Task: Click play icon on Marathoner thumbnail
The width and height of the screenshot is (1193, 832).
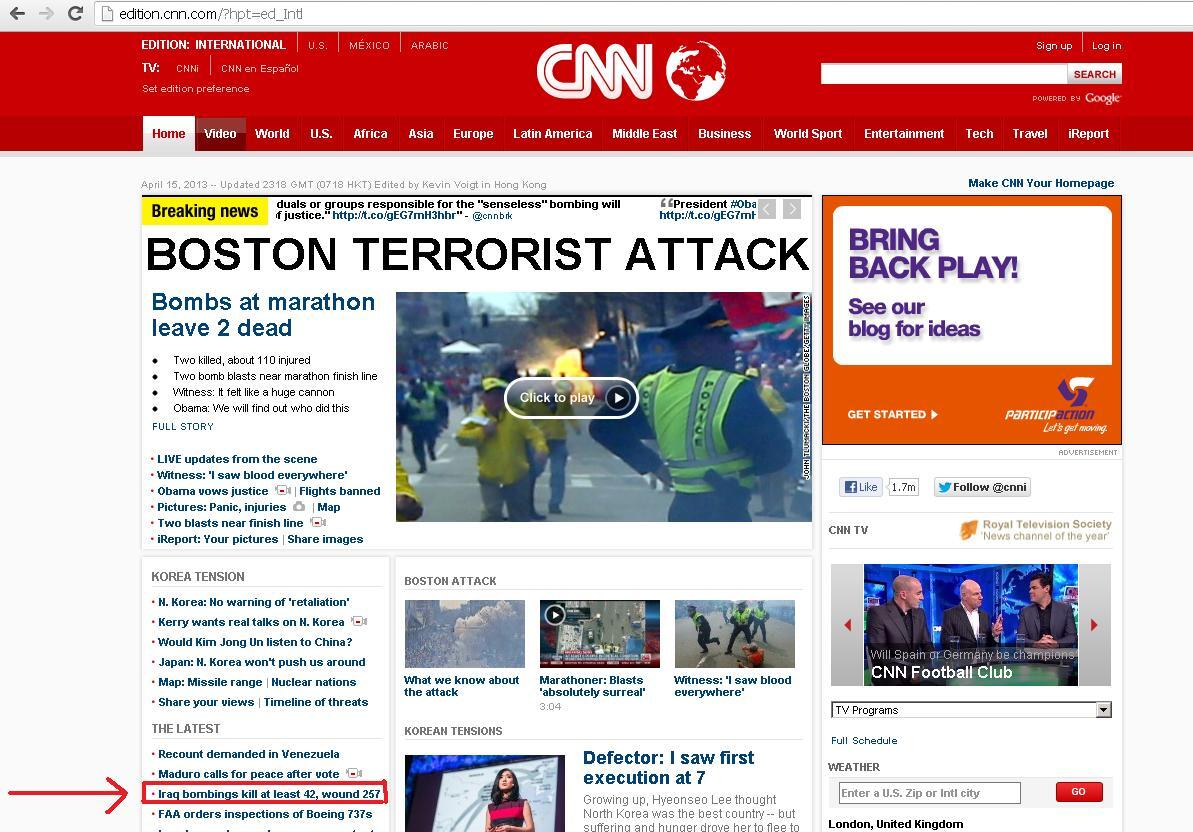Action: click(555, 614)
